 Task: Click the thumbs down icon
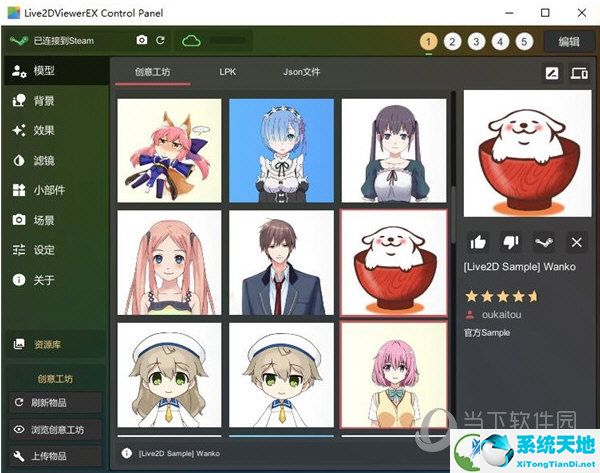click(511, 242)
